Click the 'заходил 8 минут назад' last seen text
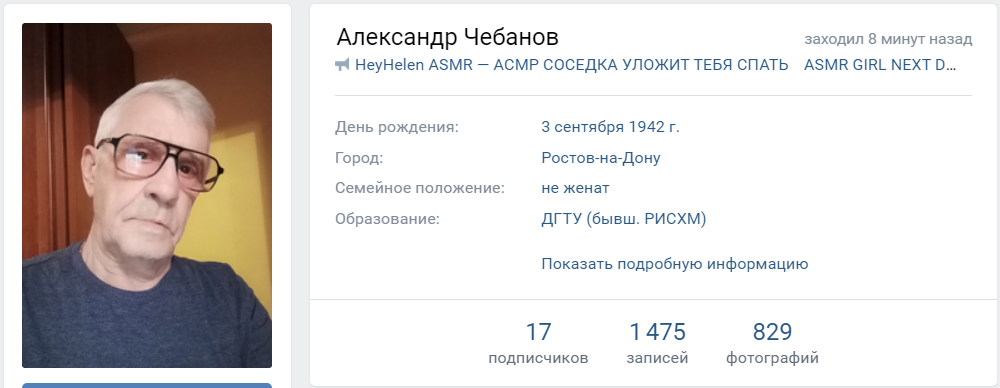Screen dimensions: 1000x388 click(x=888, y=39)
